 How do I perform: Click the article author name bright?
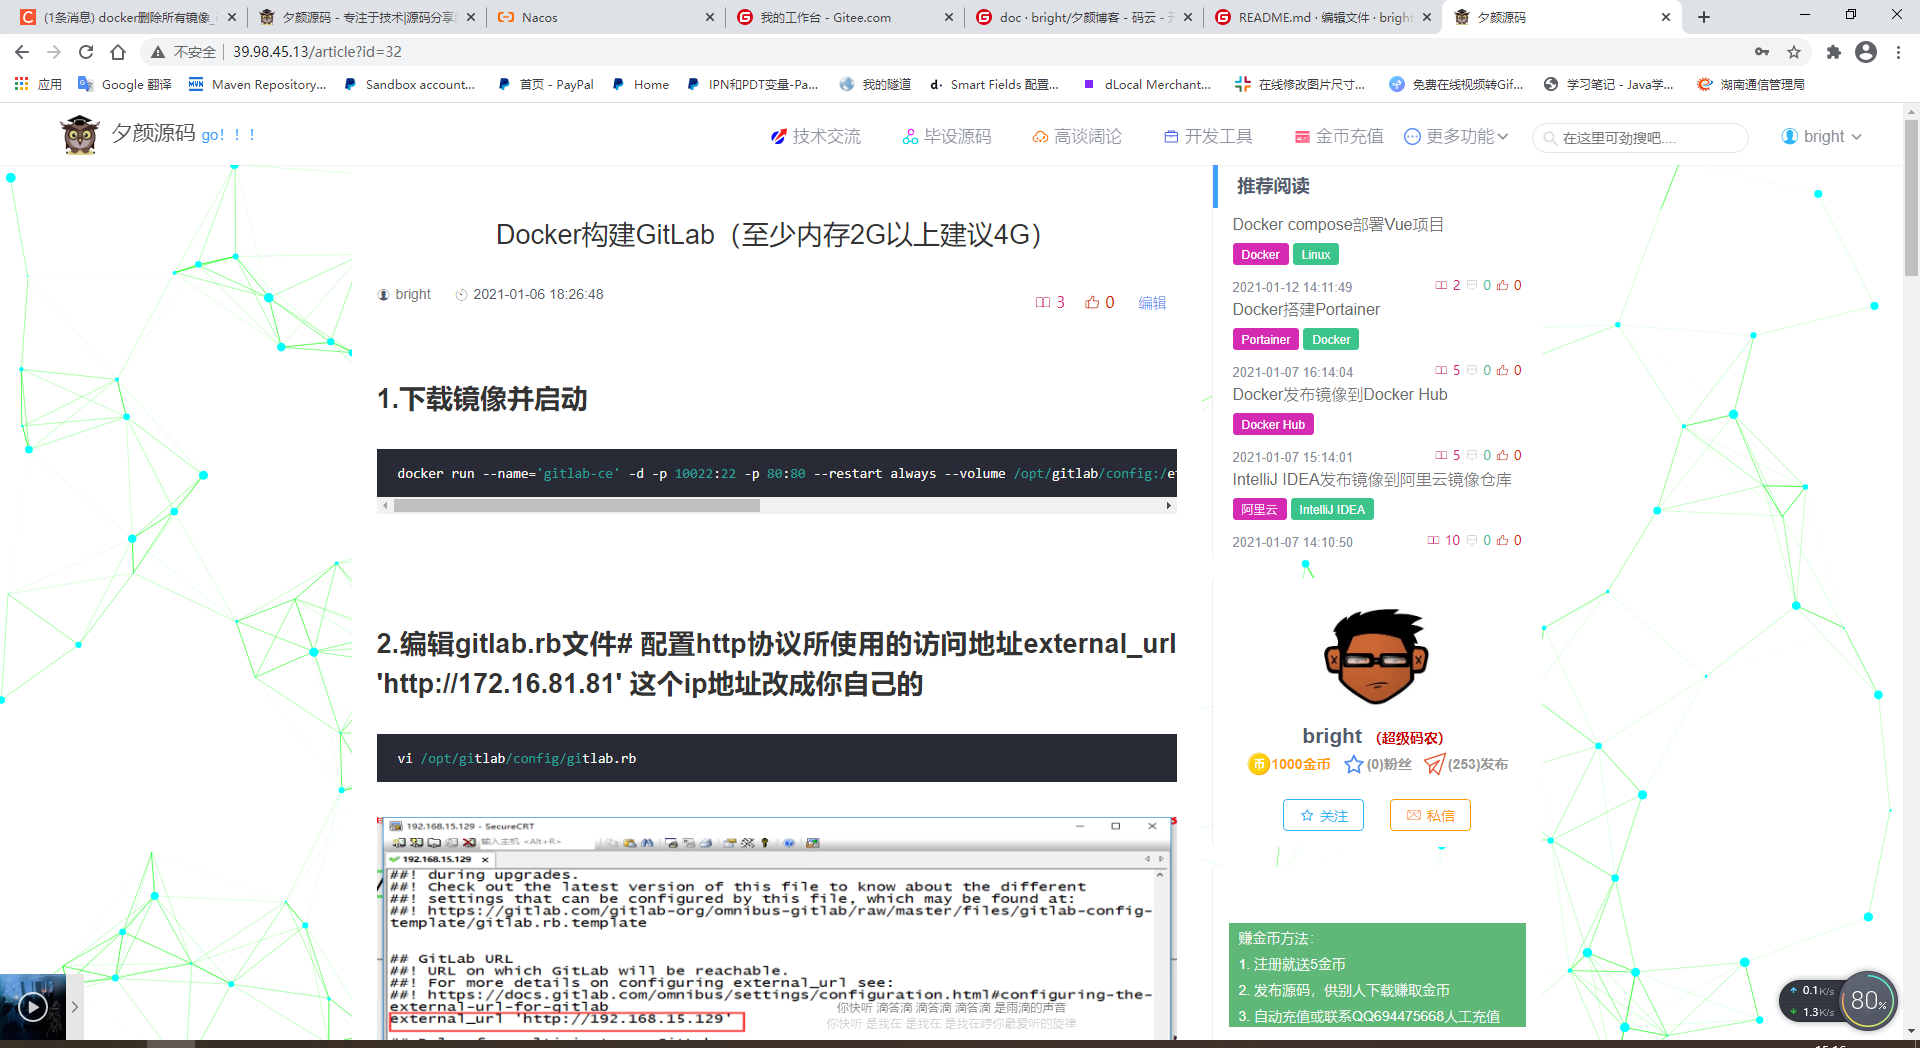pos(413,294)
